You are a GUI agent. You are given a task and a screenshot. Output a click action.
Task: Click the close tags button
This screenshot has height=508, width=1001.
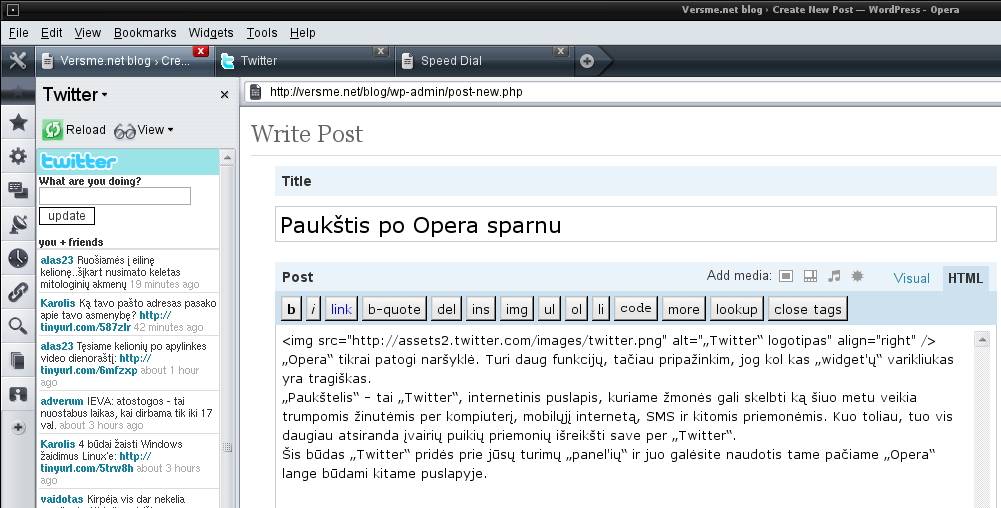808,309
